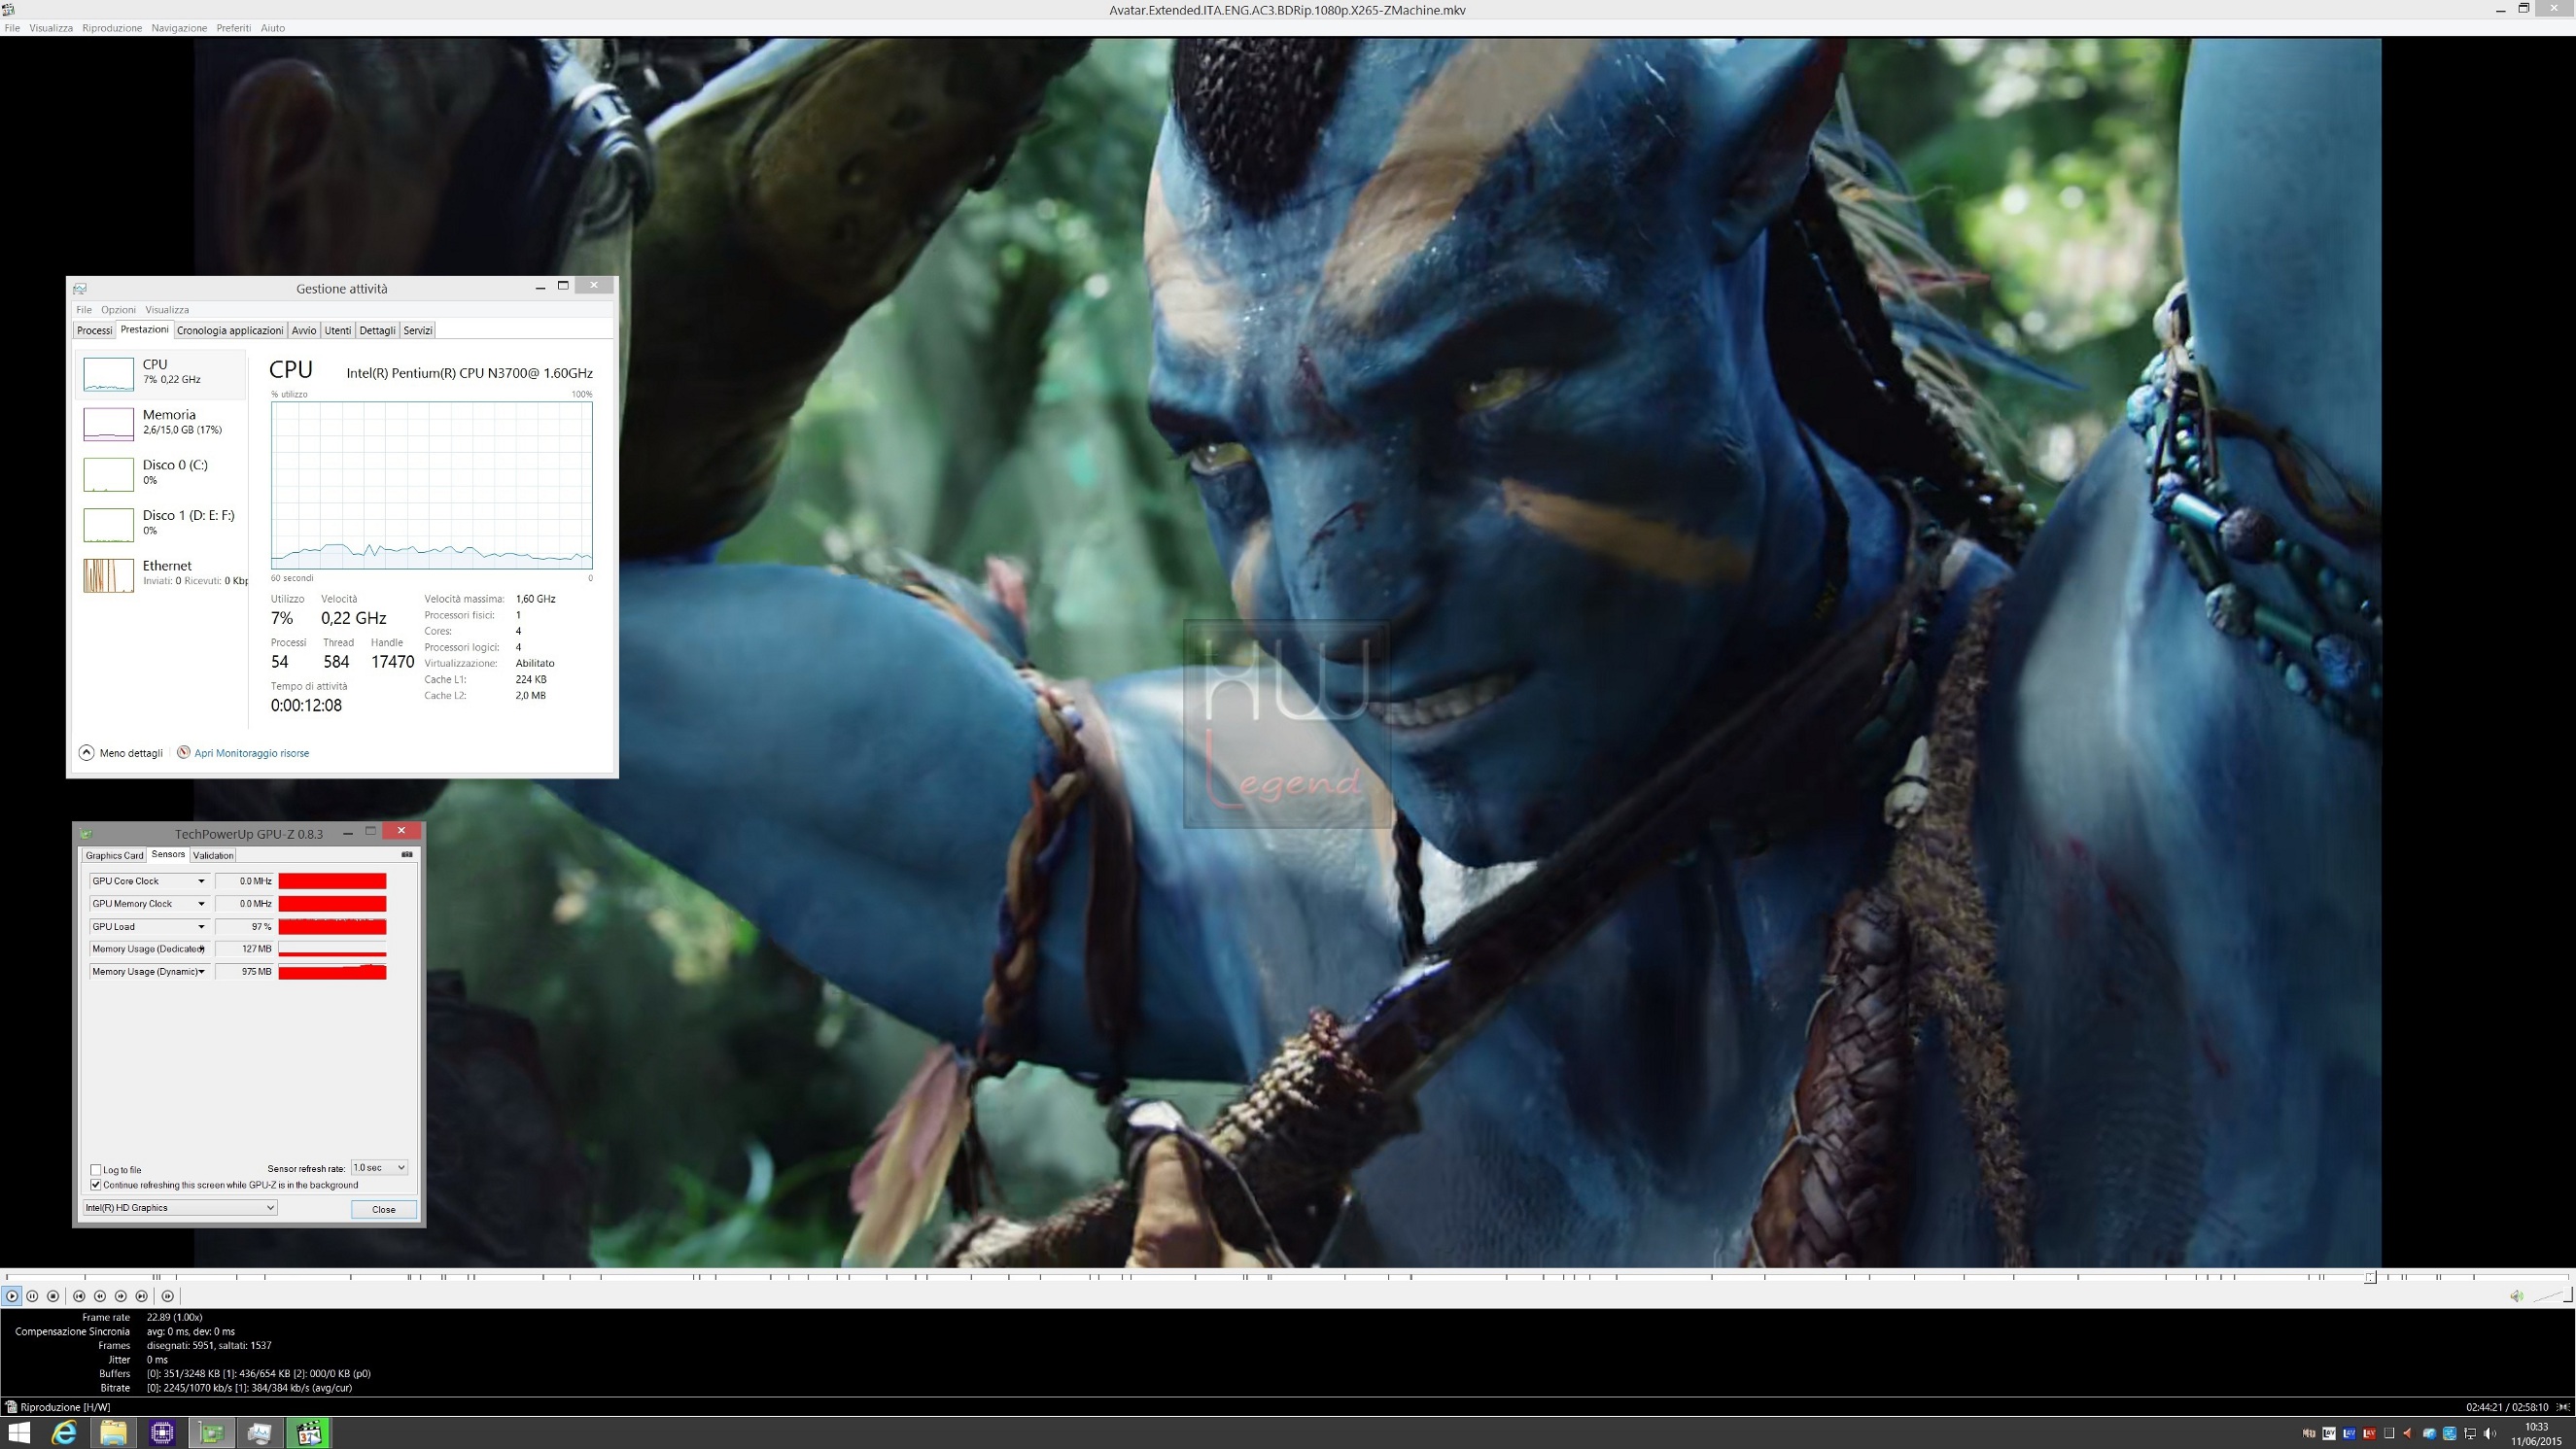This screenshot has height=1449, width=2576.
Task: Click the grid-pattern tray icon
Action: (2390, 1434)
